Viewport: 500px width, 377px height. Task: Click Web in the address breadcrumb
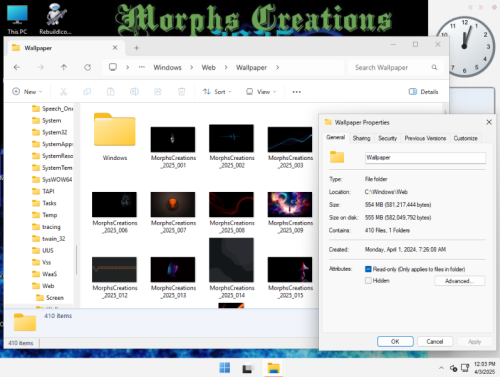tap(209, 68)
